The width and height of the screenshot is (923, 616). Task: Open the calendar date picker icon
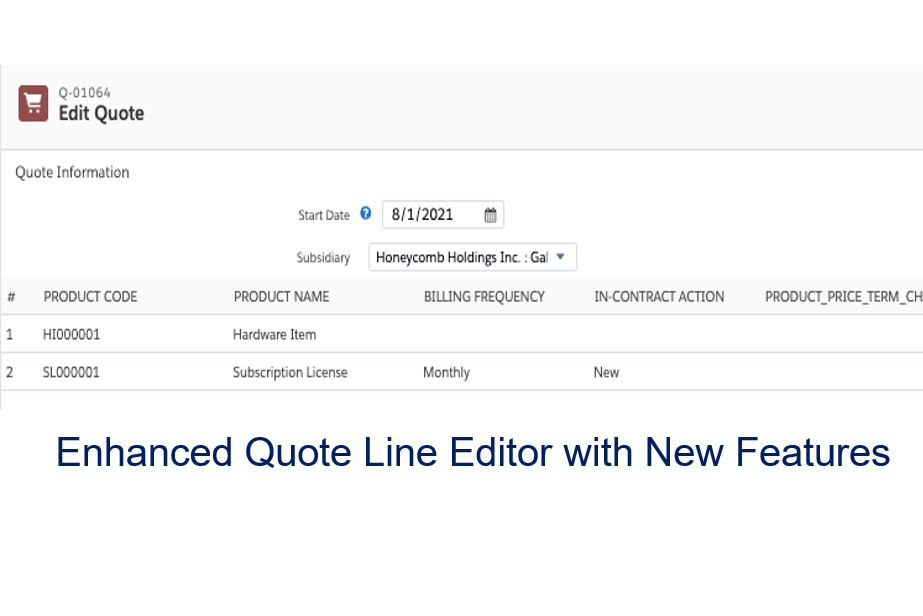tap(490, 215)
